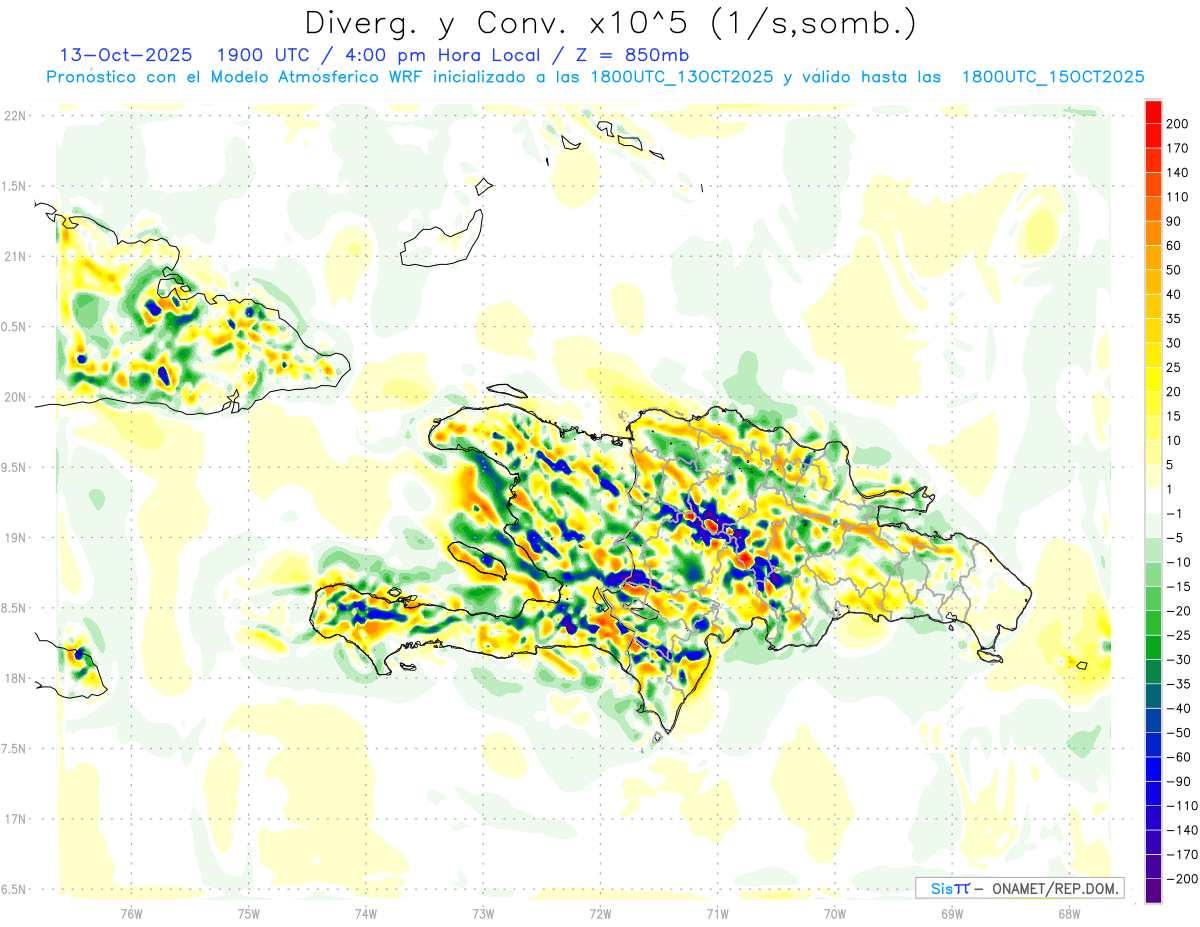Click the 'Z = 850mb' level text
Viewport: 1200px width, 927px height.
638,55
